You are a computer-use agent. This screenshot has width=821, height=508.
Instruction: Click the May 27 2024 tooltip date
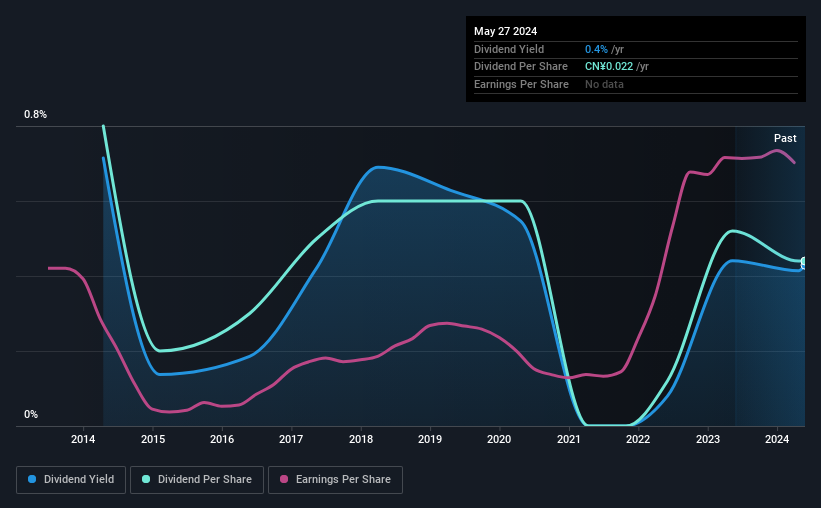point(505,31)
